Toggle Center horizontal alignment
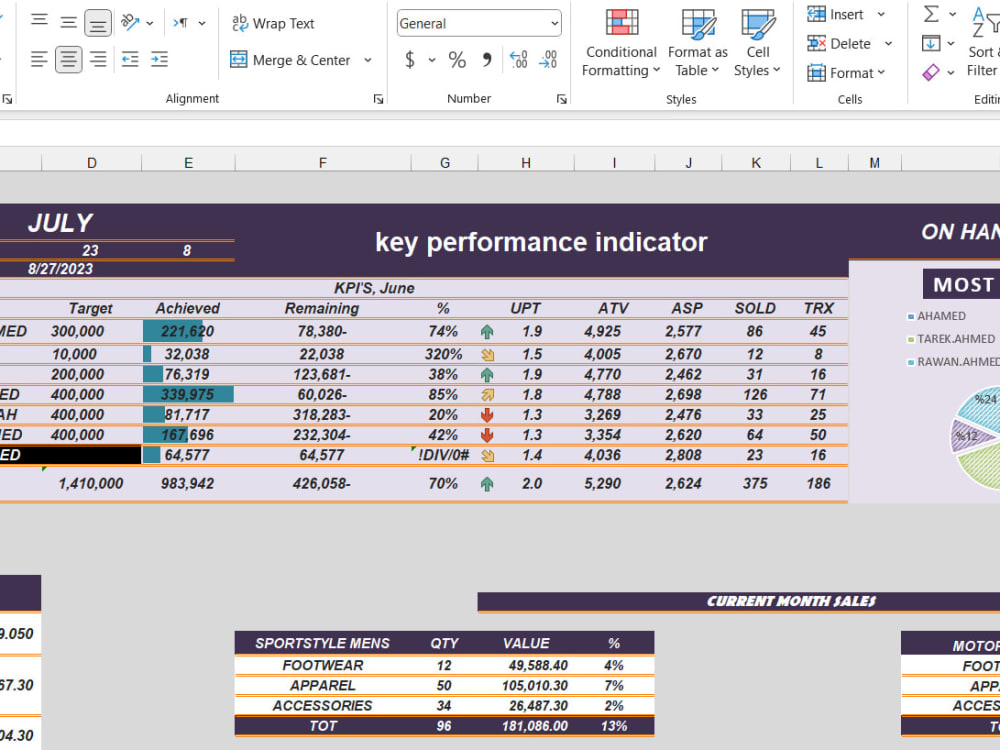The width and height of the screenshot is (1000, 750). 68,60
